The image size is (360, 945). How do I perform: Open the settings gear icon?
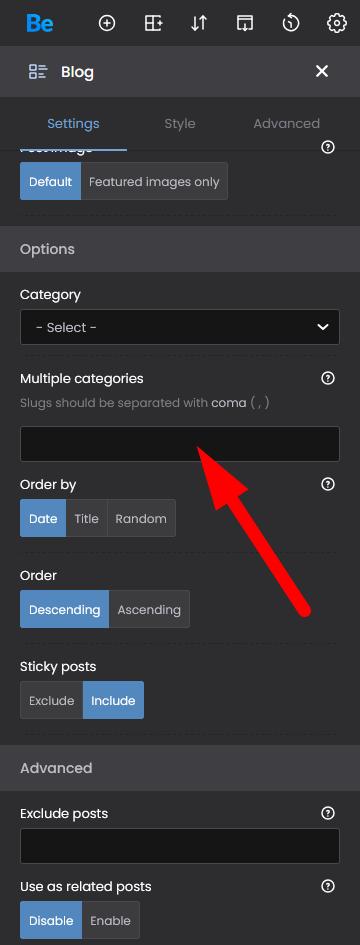pos(336,24)
